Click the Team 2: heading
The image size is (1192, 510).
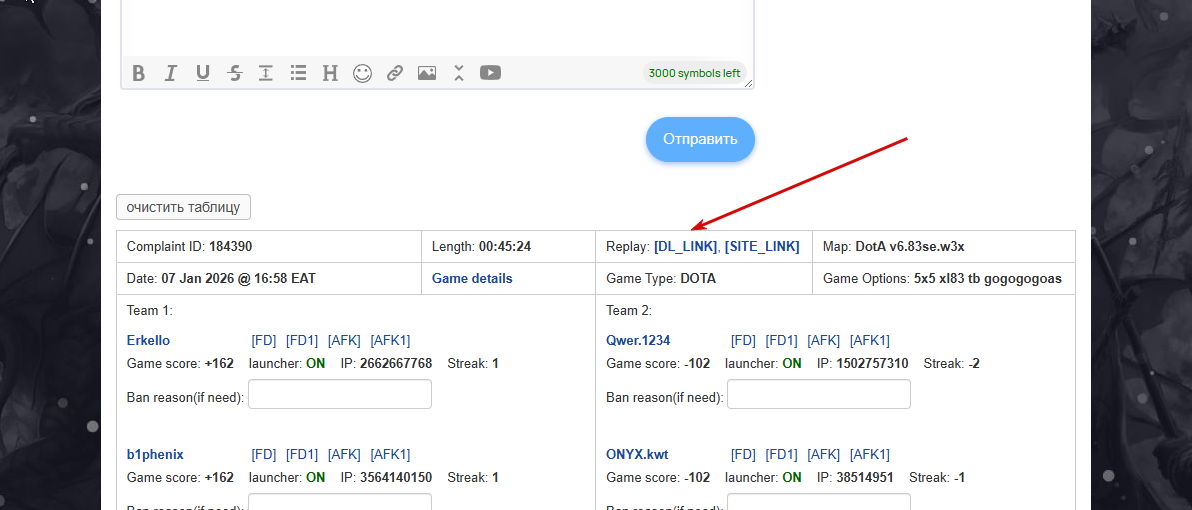tap(629, 310)
